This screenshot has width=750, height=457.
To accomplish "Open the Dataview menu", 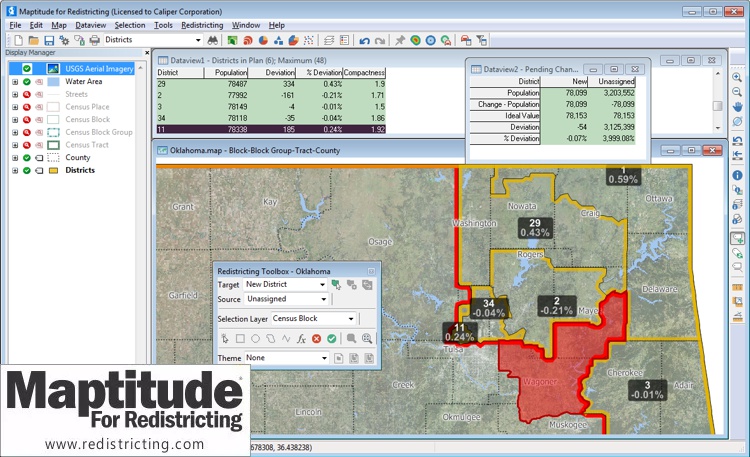I will (x=91, y=24).
